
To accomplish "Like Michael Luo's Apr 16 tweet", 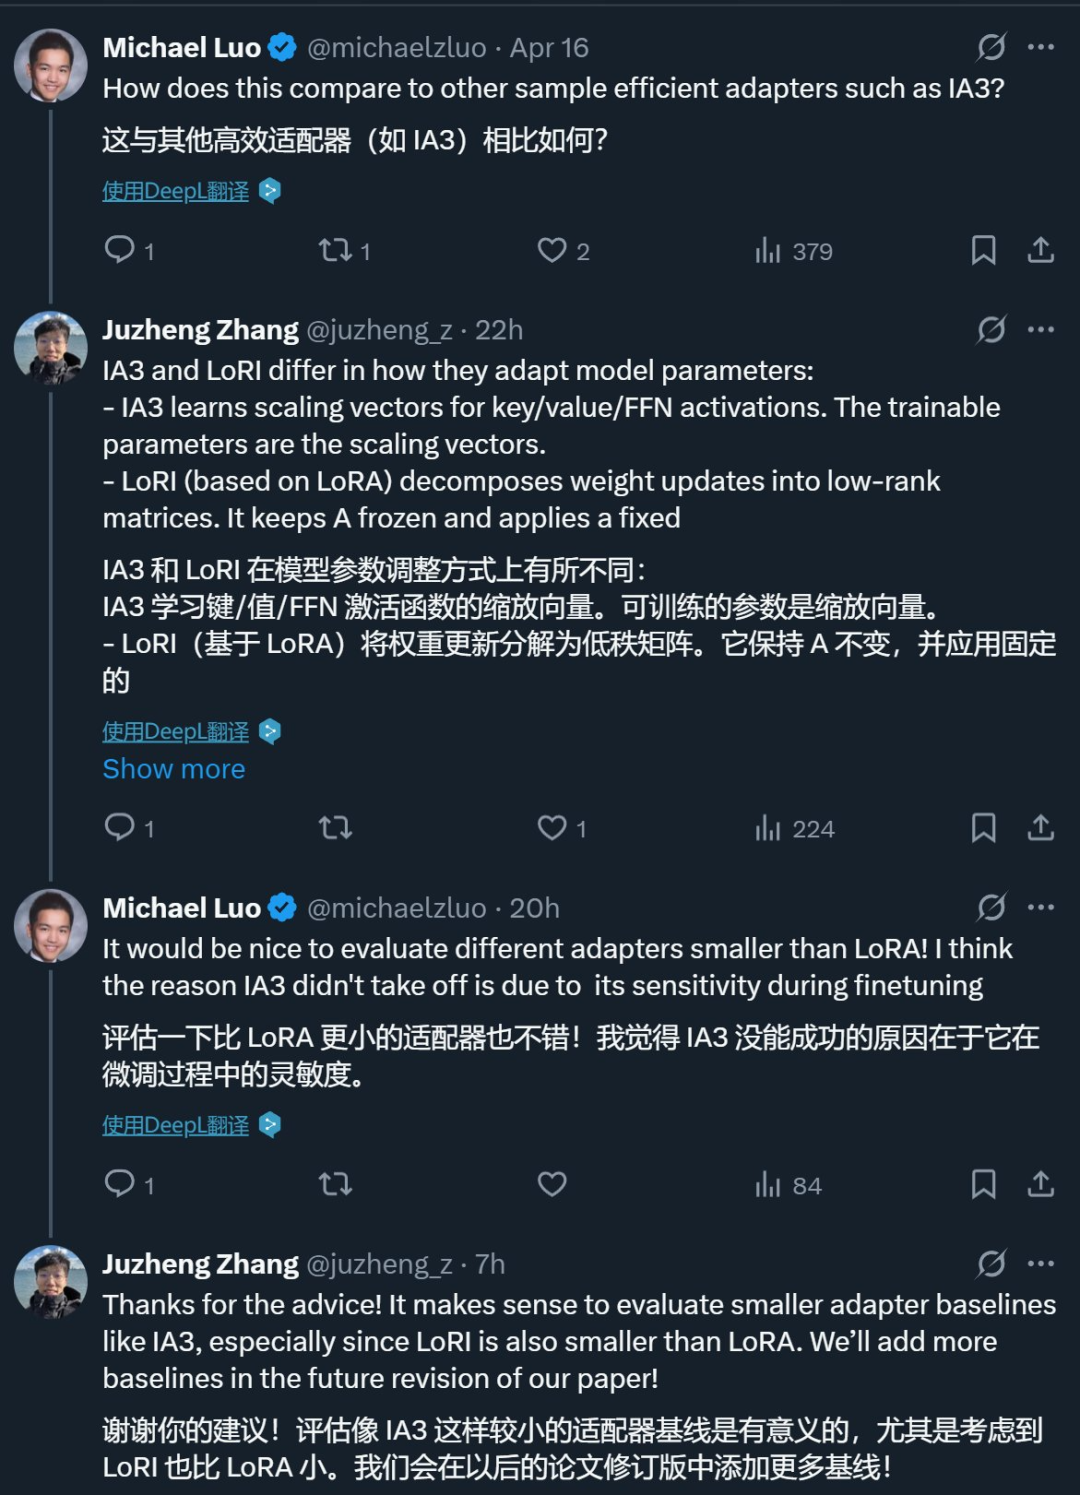I will point(552,249).
